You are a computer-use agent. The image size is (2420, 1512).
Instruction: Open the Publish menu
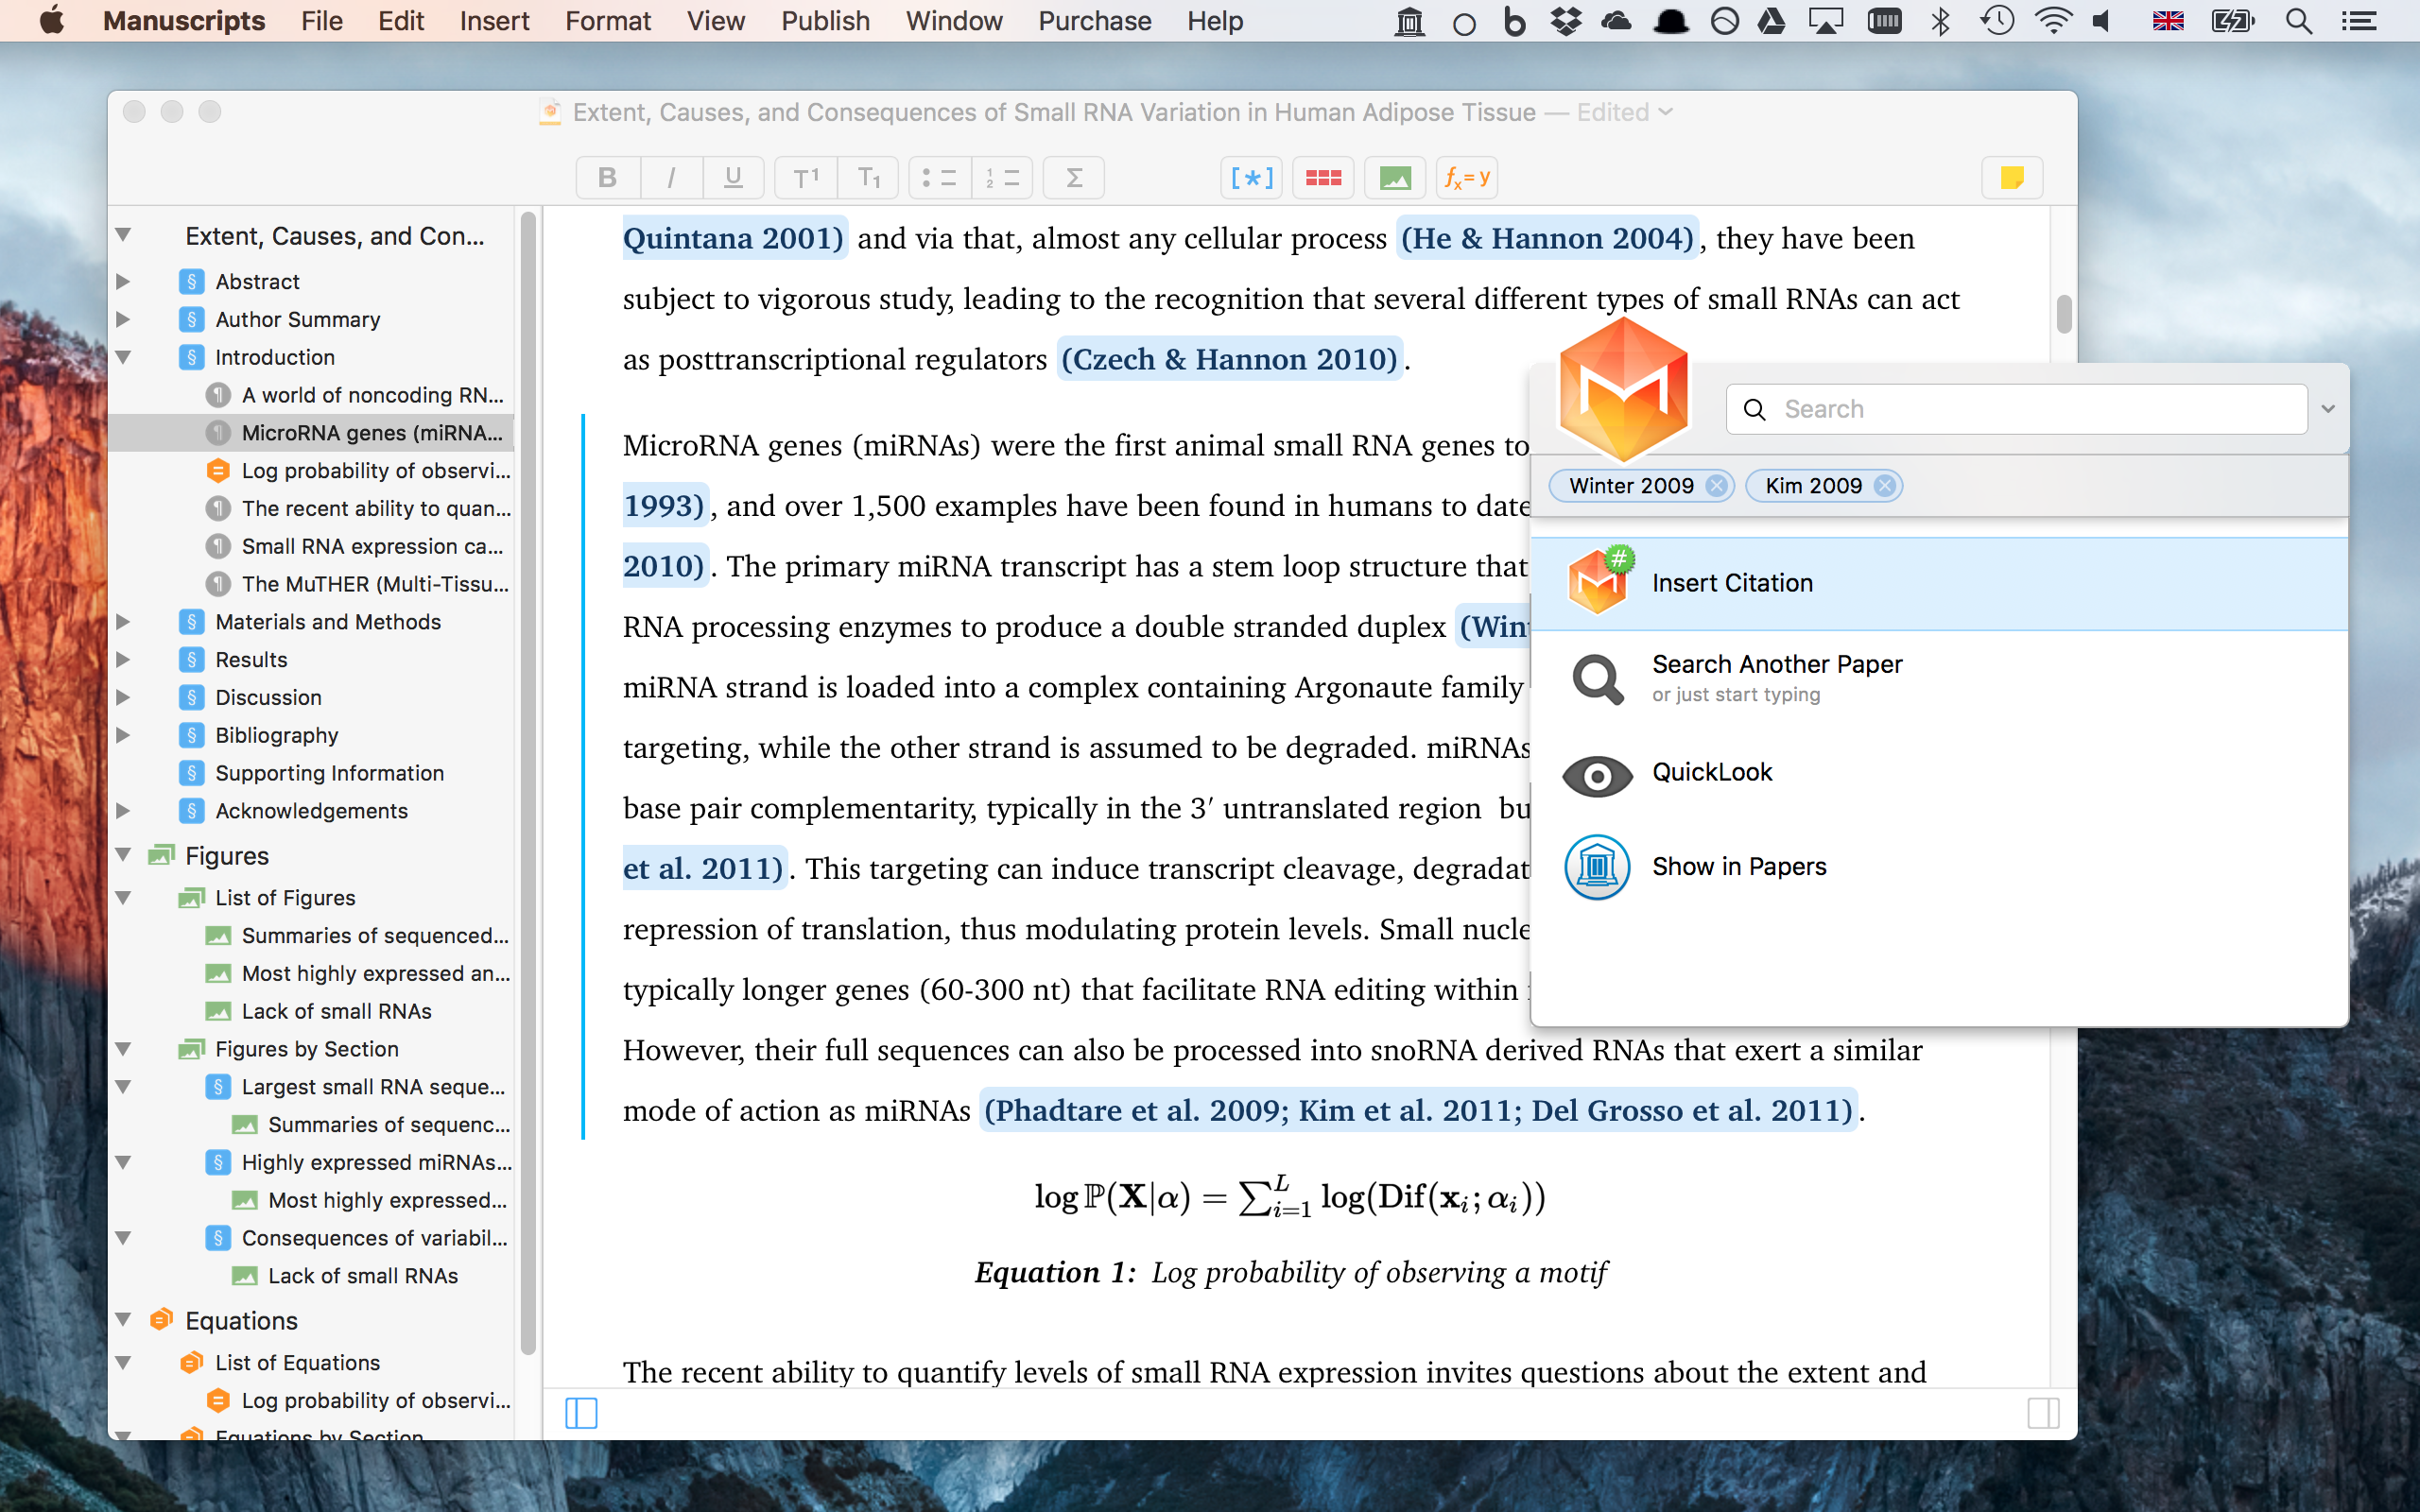click(825, 21)
